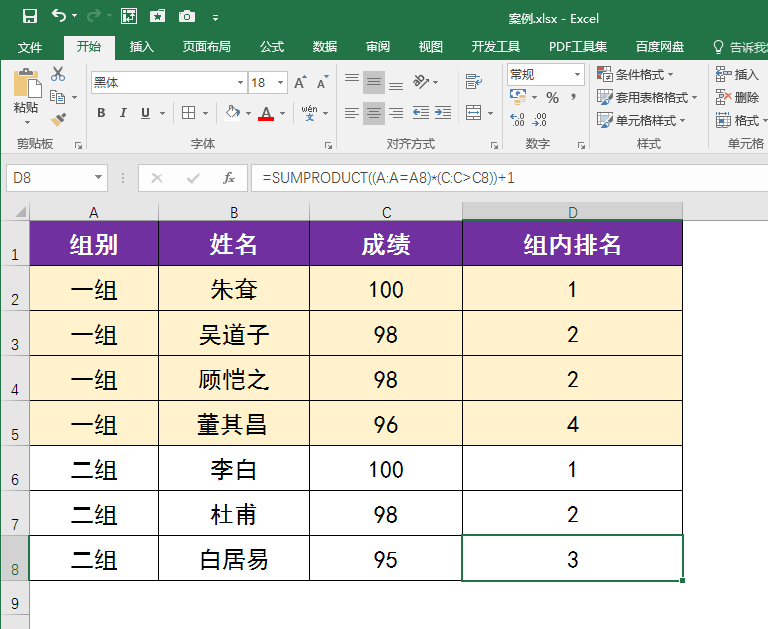The height and width of the screenshot is (629, 768).
Task: Merge and center cells
Action: click(474, 113)
